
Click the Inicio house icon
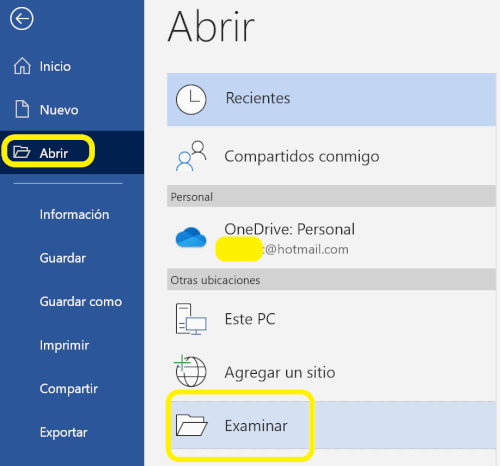coord(22,65)
